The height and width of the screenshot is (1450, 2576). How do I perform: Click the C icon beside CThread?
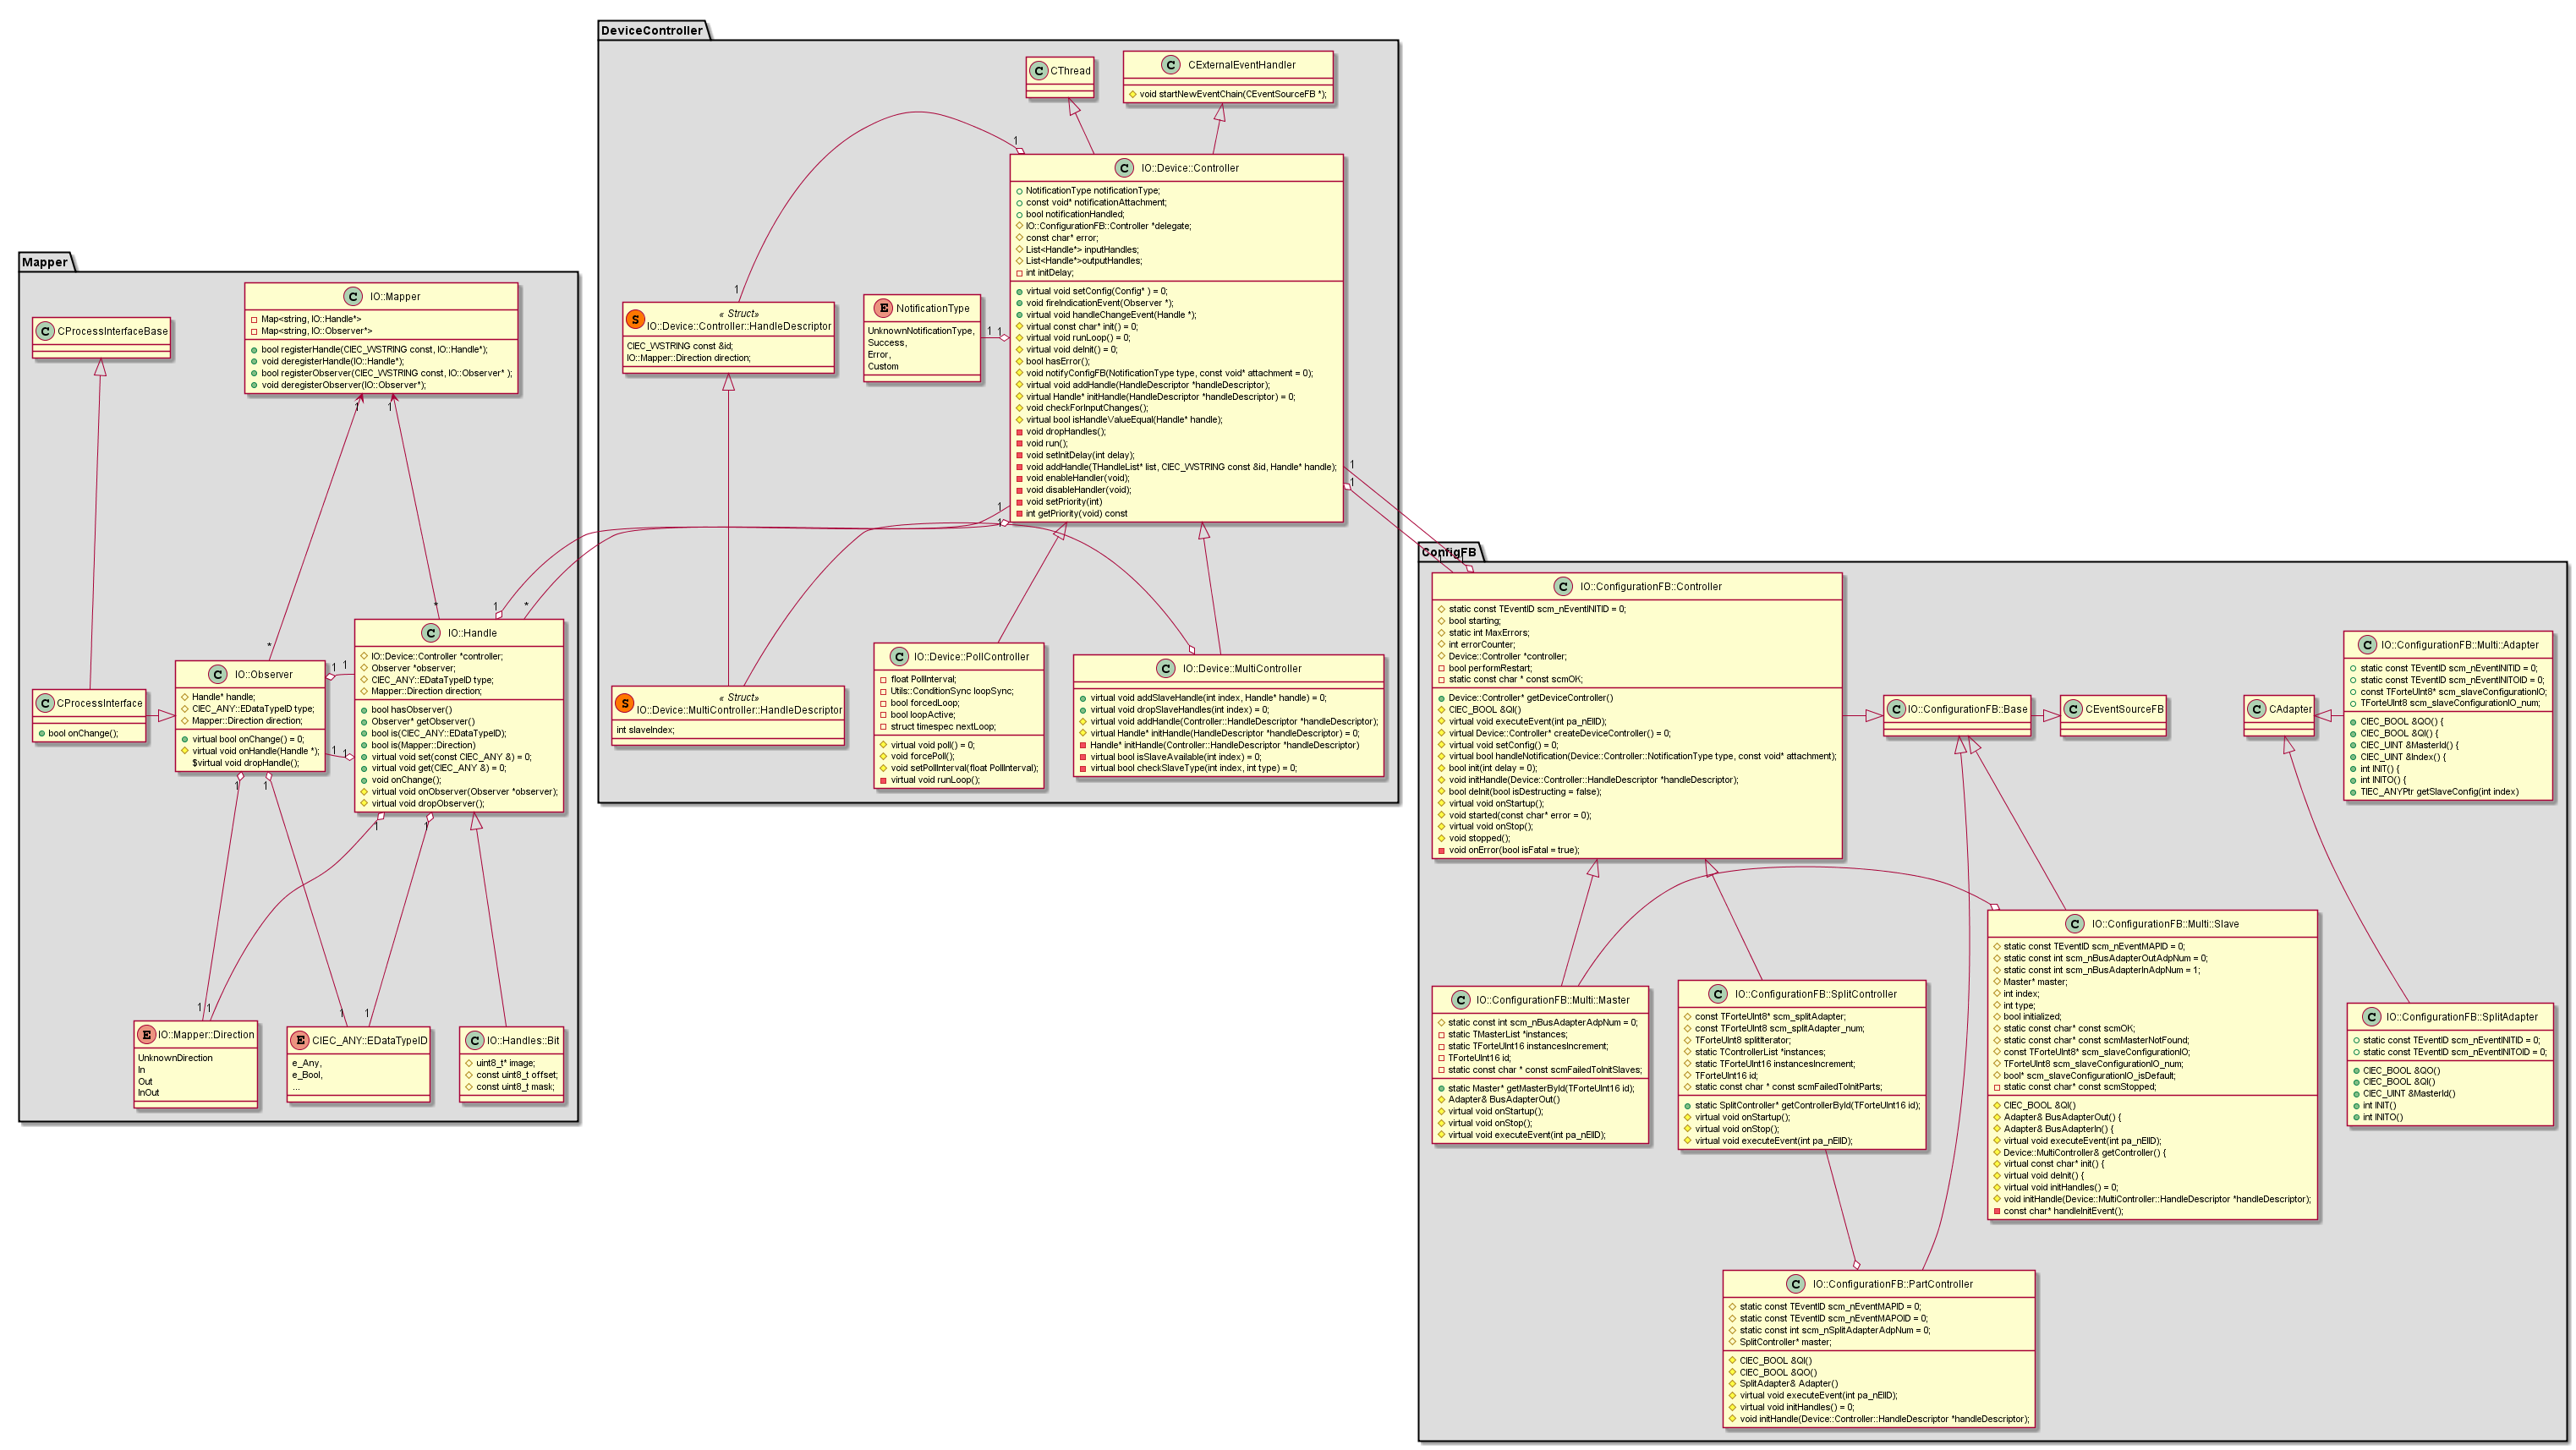coord(1039,70)
